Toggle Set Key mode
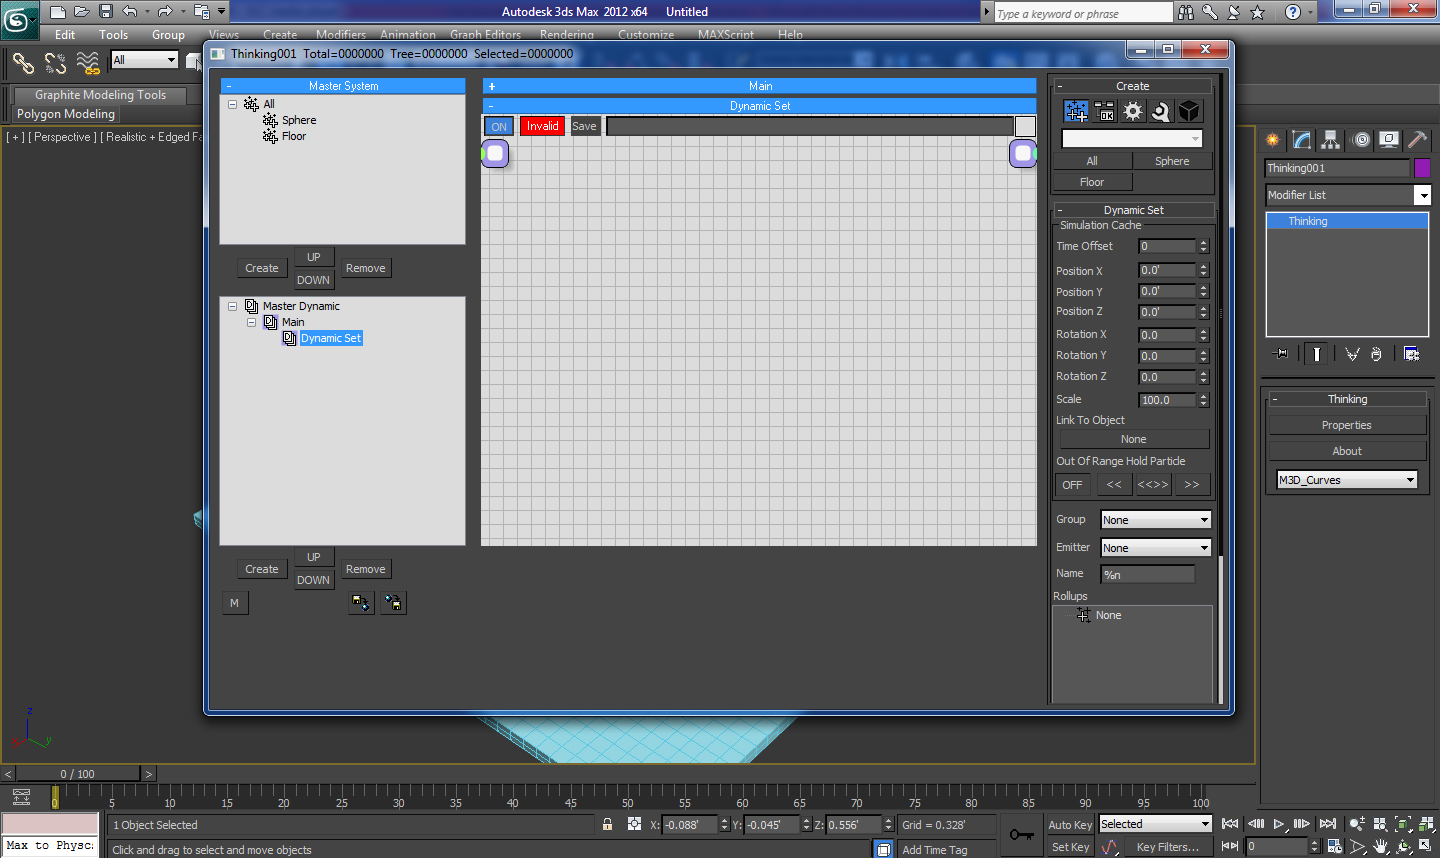Screen dimensions: 1440x858 click(x=1070, y=847)
